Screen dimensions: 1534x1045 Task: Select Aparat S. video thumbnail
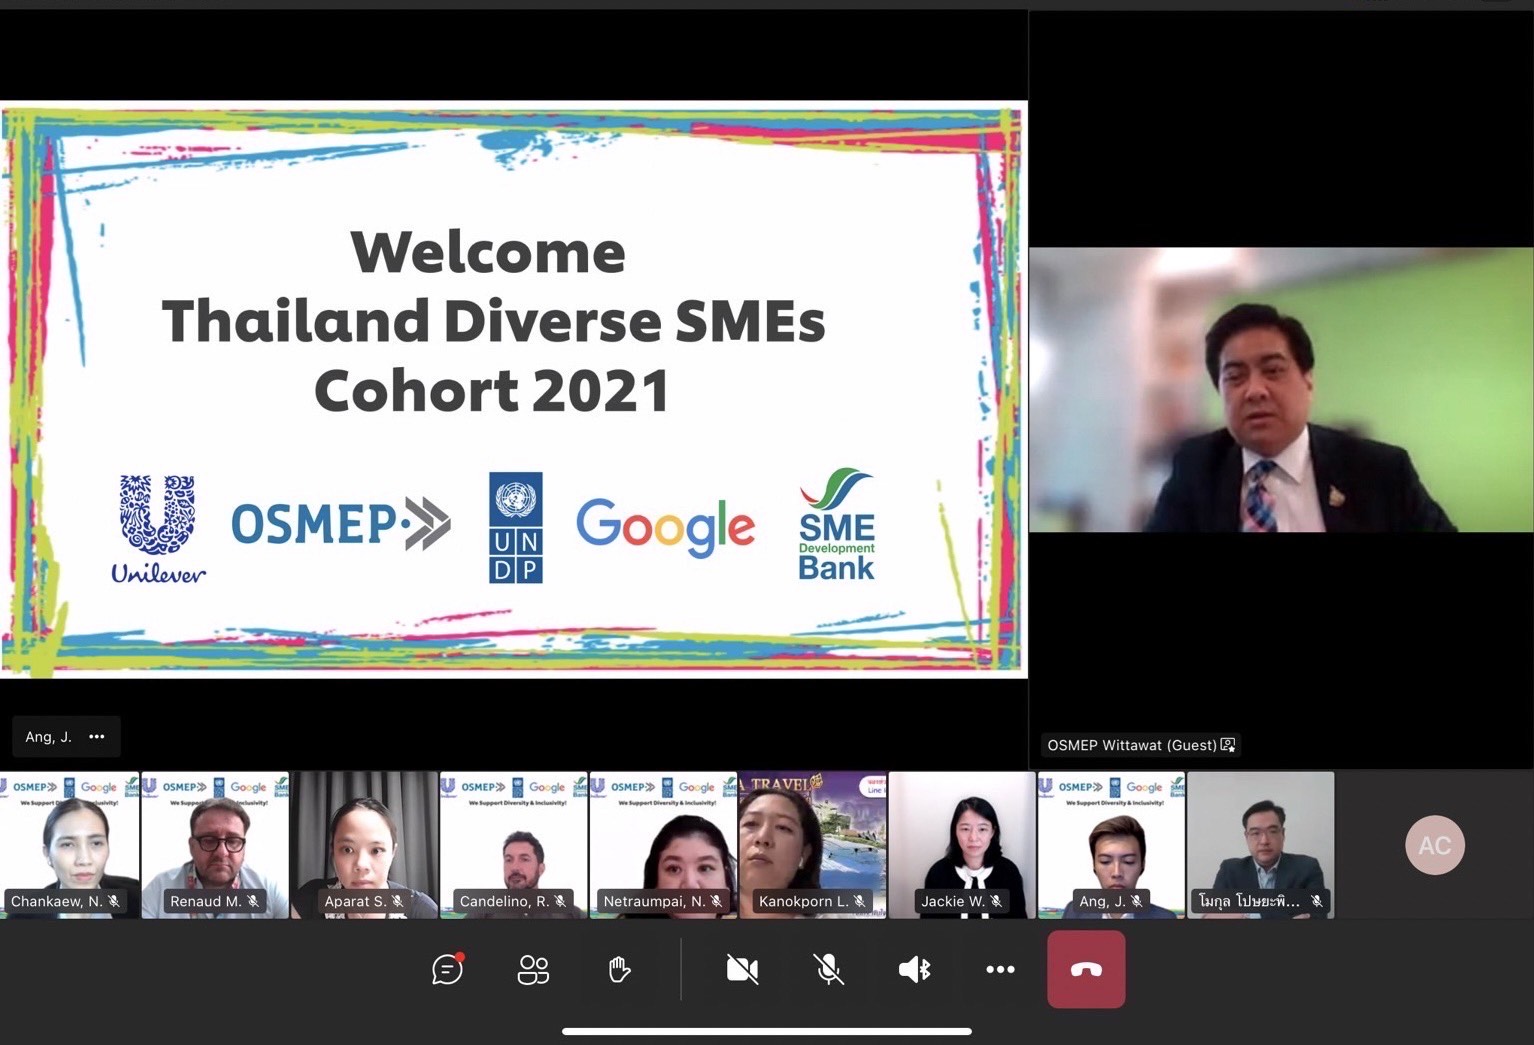[x=364, y=845]
